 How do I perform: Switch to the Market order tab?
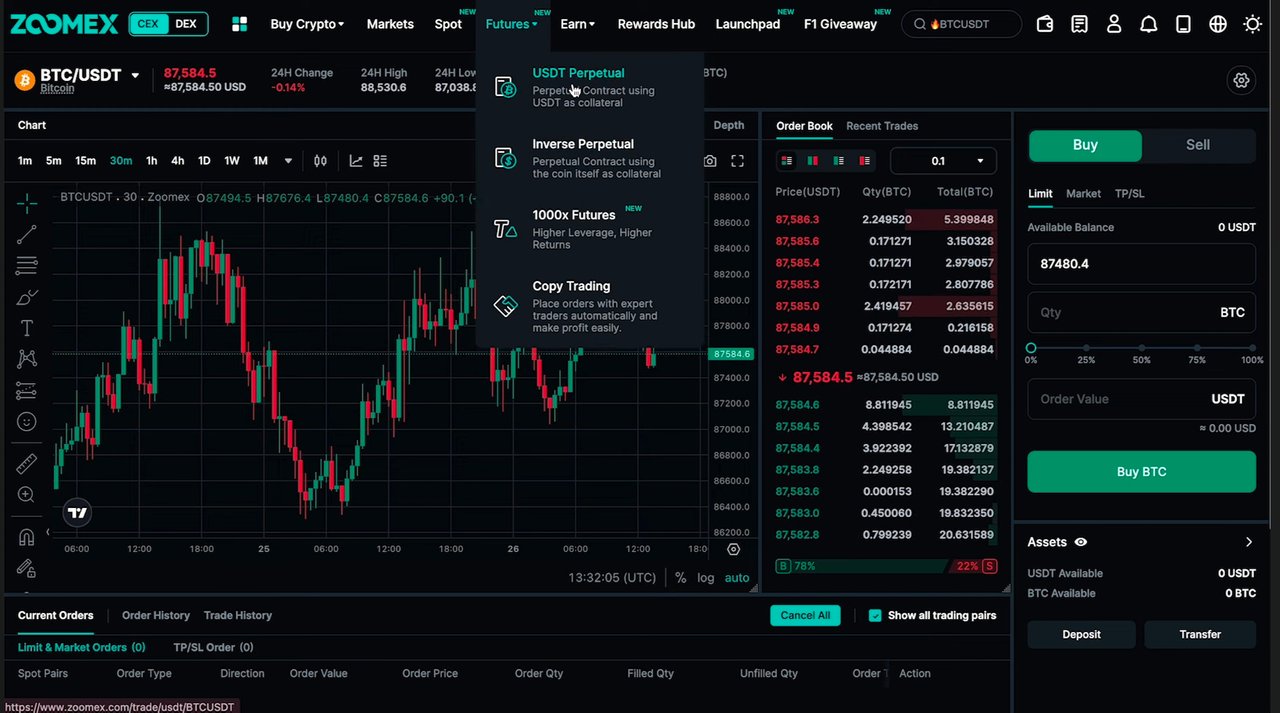[x=1083, y=193]
